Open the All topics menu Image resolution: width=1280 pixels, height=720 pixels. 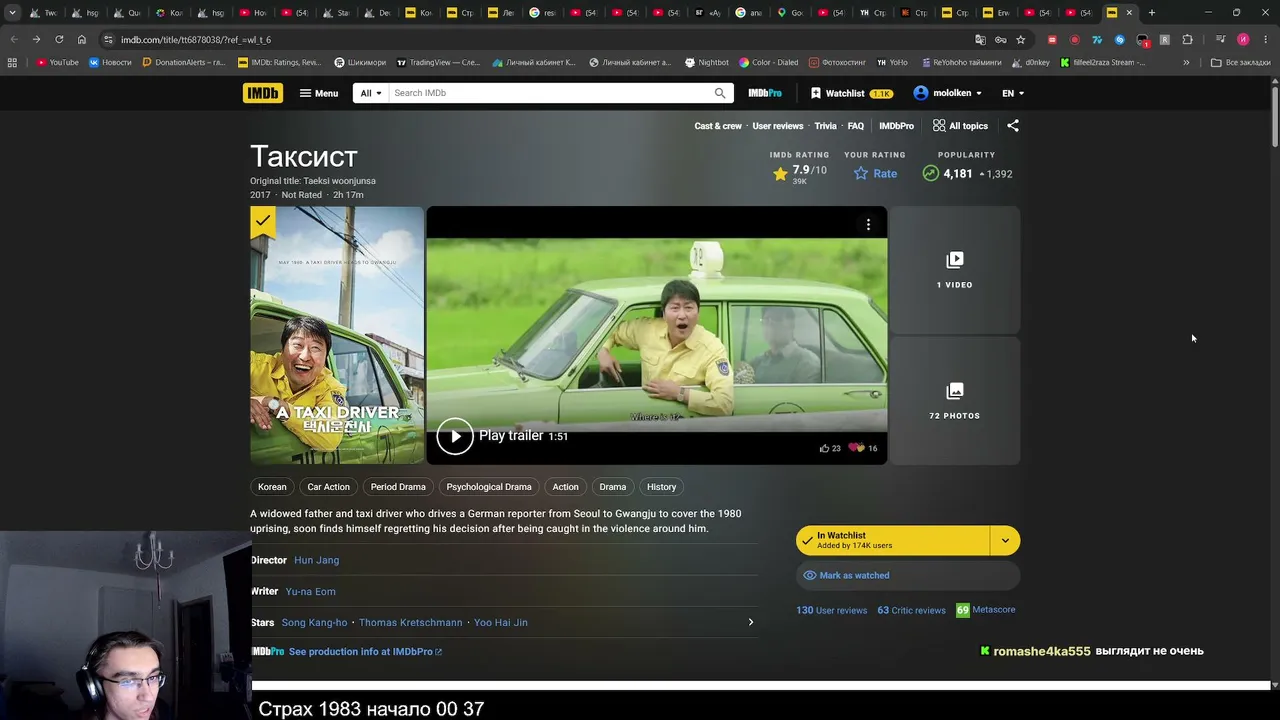(x=960, y=126)
